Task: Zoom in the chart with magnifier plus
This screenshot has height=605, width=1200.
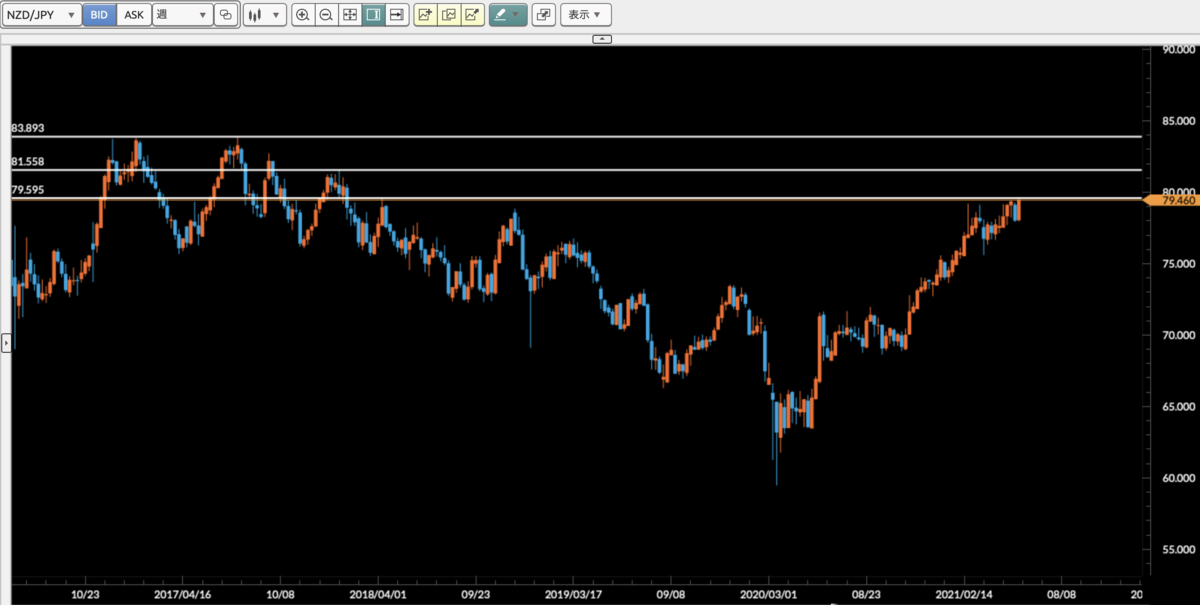Action: [x=303, y=15]
